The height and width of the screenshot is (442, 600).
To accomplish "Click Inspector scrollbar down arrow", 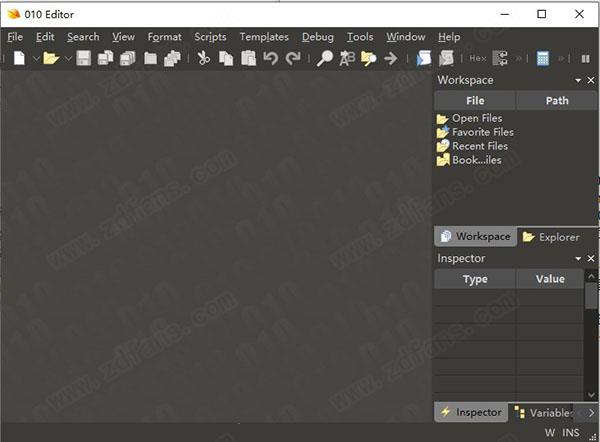I will pyautogui.click(x=591, y=395).
